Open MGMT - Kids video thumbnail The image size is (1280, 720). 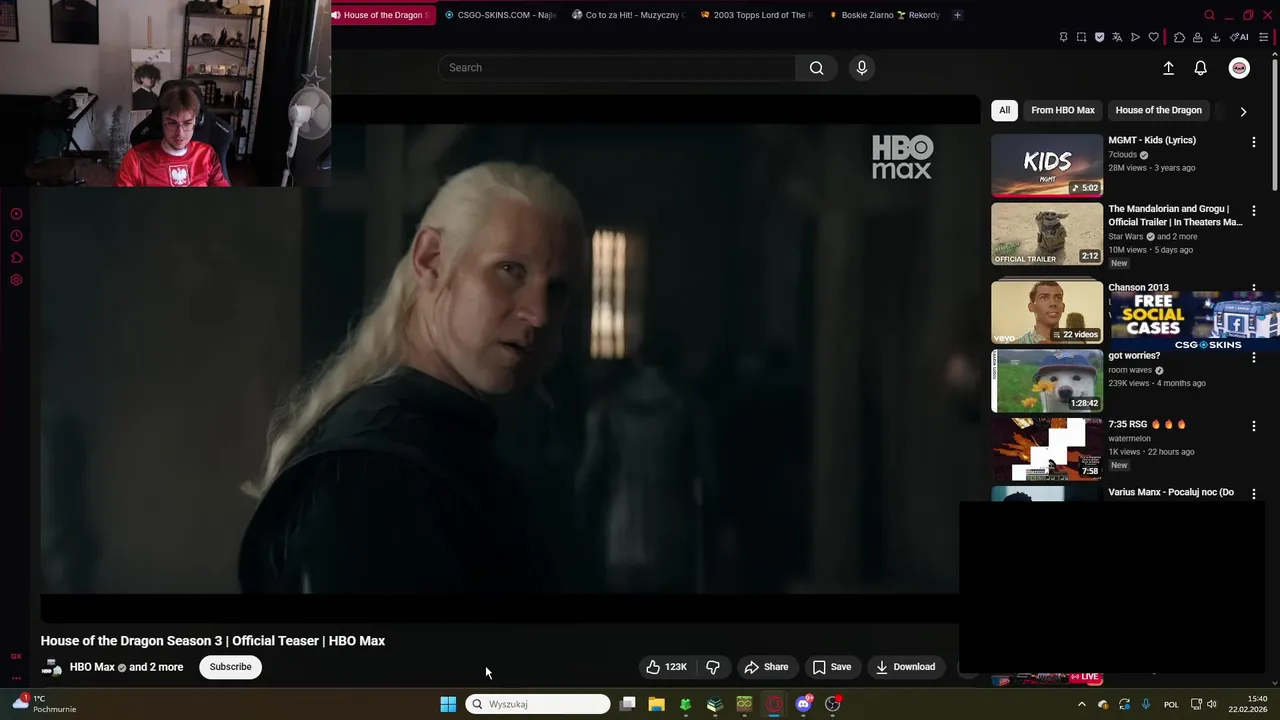point(1047,165)
